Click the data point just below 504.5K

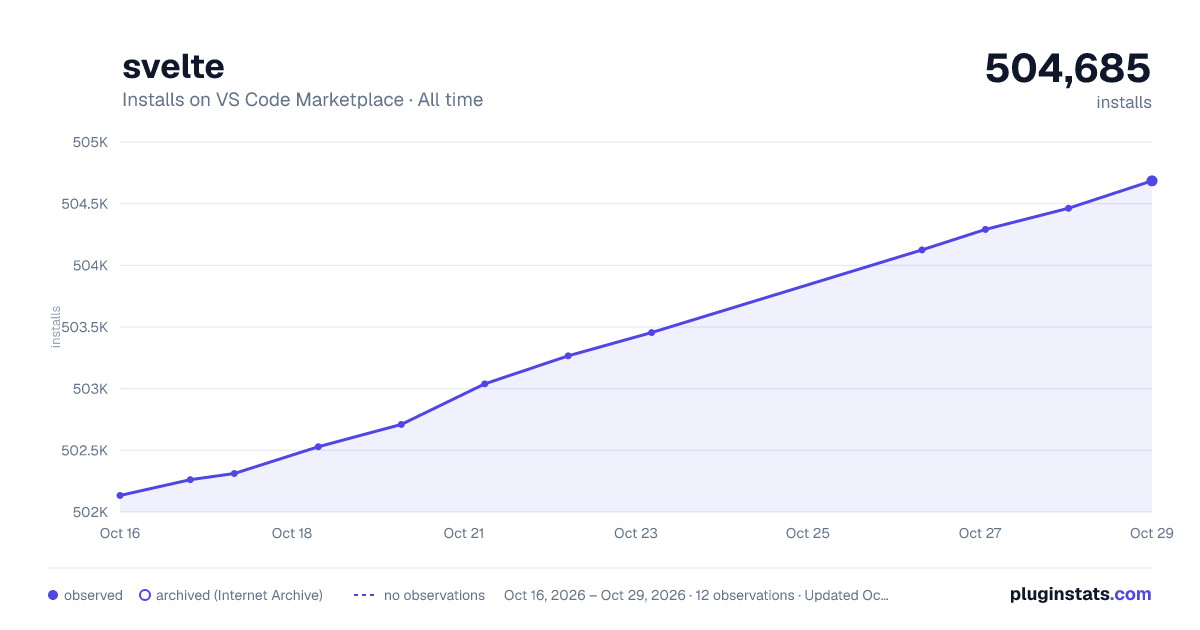[1068, 208]
